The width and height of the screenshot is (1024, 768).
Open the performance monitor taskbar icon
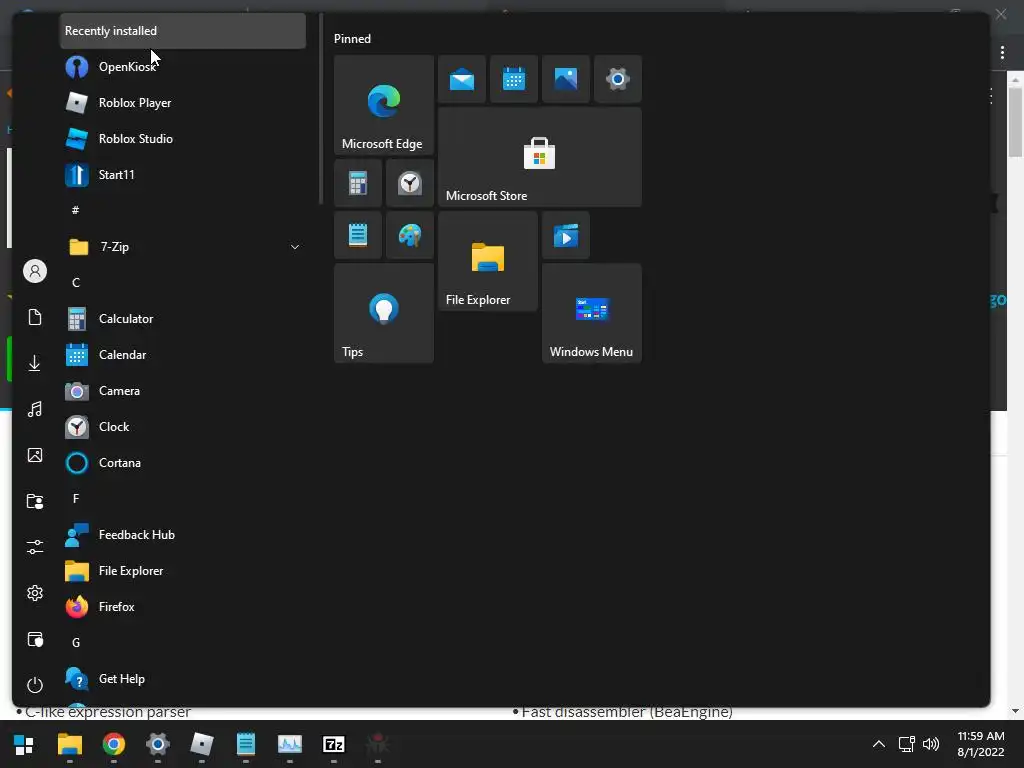[x=289, y=744]
